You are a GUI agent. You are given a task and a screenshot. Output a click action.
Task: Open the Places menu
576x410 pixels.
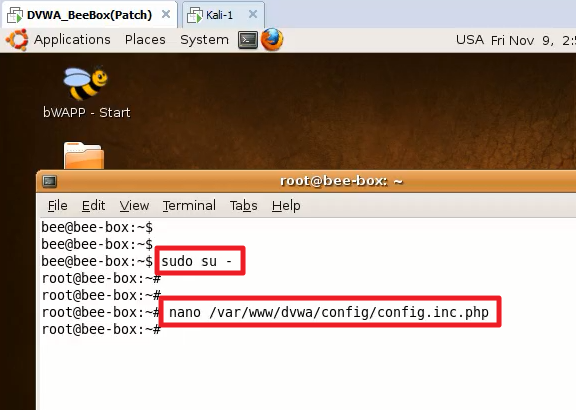coord(145,40)
